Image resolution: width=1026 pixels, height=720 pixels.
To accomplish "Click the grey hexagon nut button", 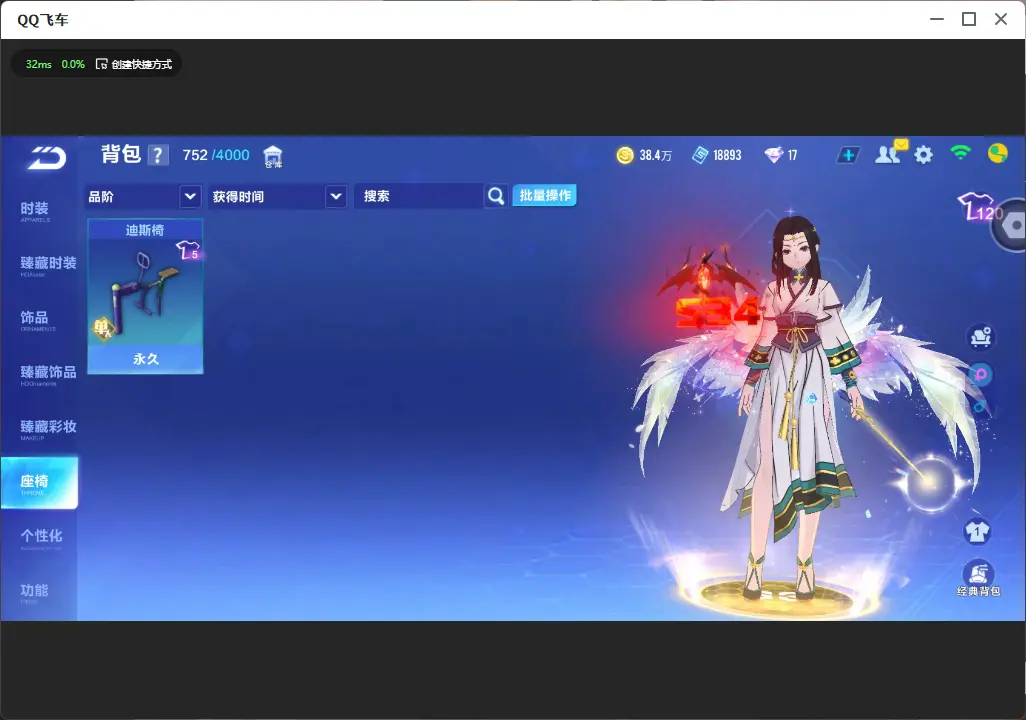I will (1012, 225).
